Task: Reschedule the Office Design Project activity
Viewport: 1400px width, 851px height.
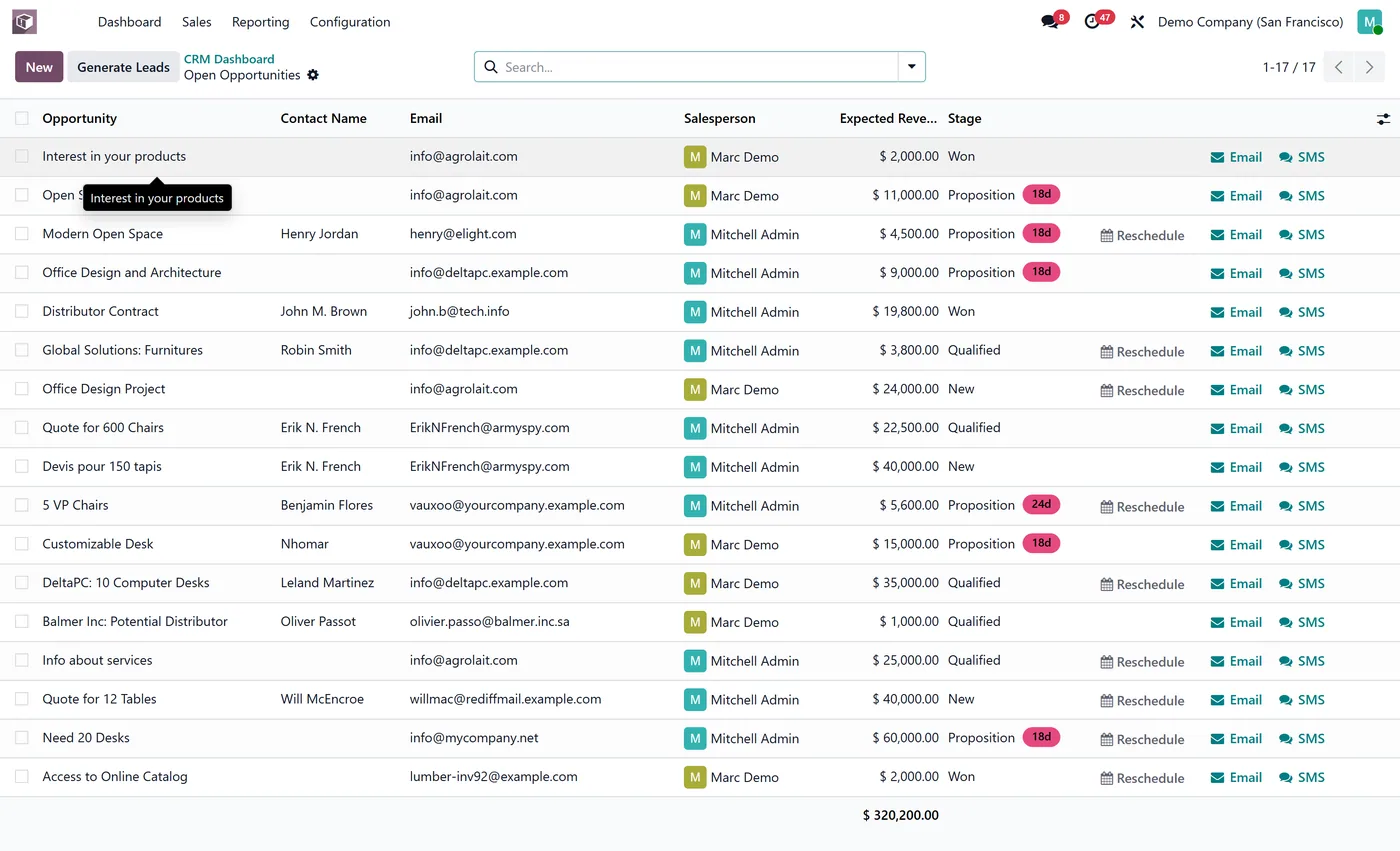Action: 1142,390
